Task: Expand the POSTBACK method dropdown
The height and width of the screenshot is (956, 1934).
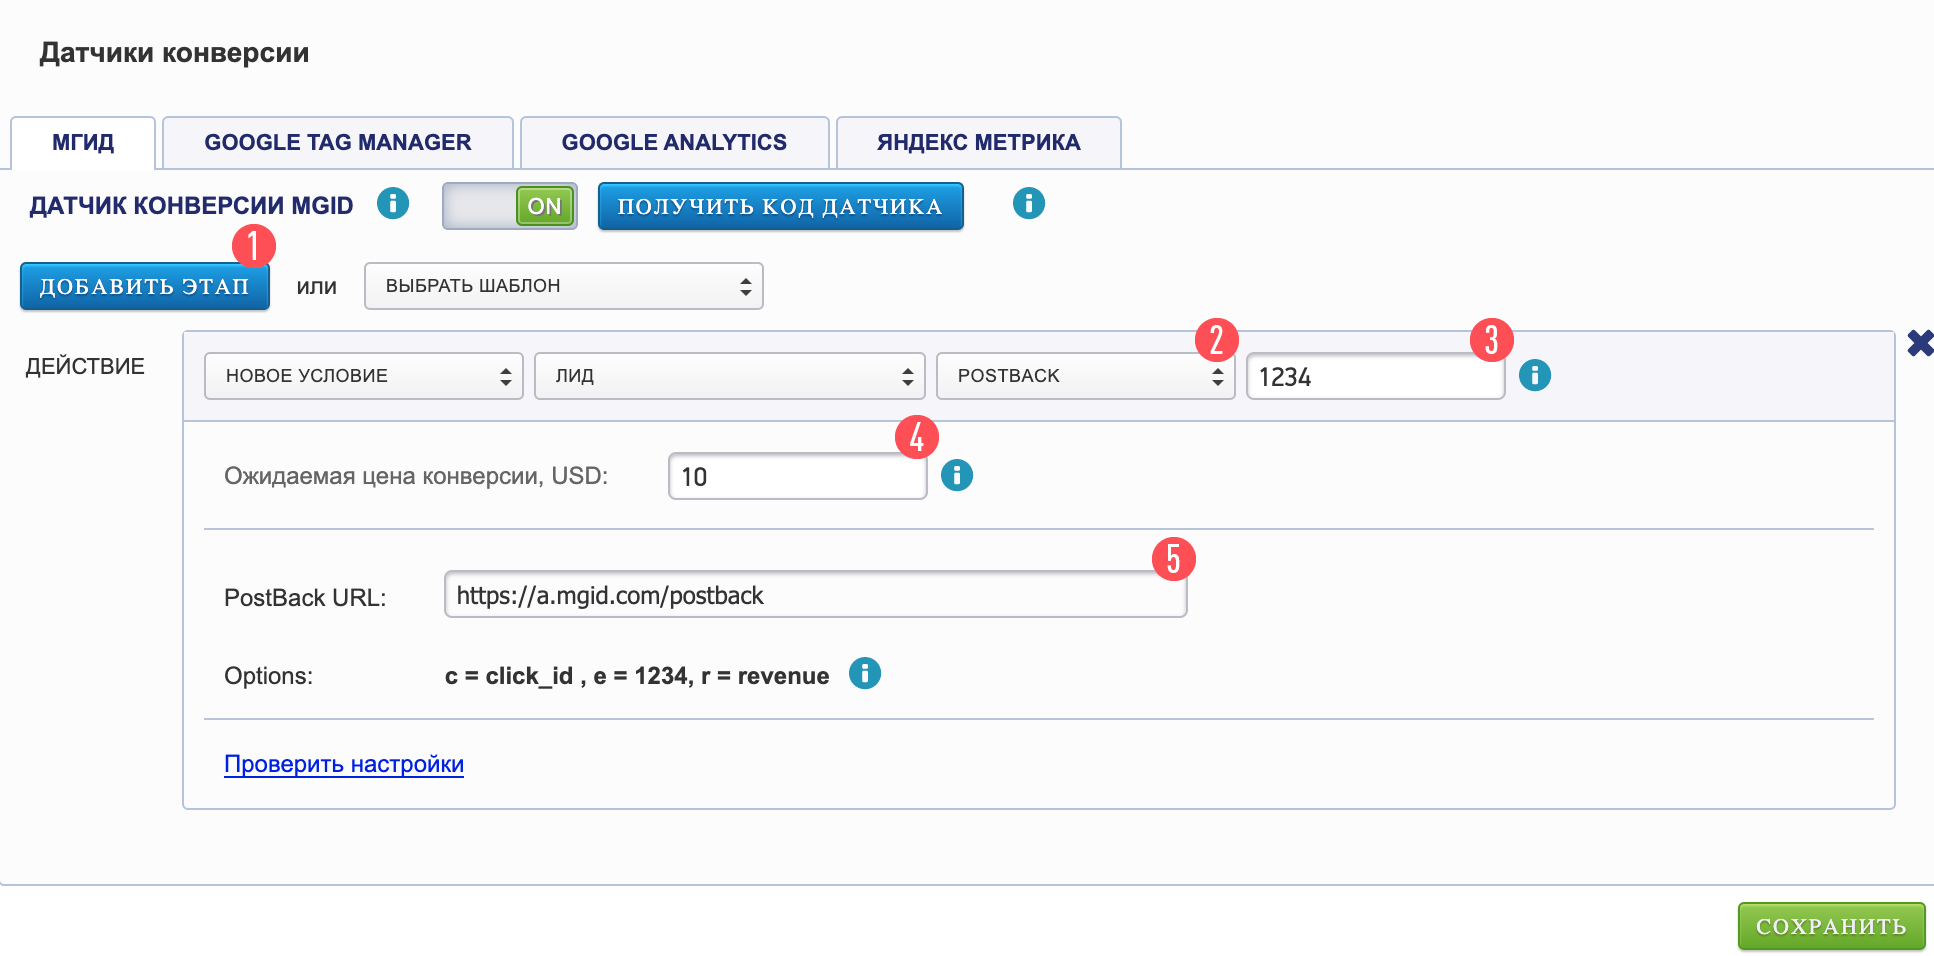Action: pos(1085,376)
